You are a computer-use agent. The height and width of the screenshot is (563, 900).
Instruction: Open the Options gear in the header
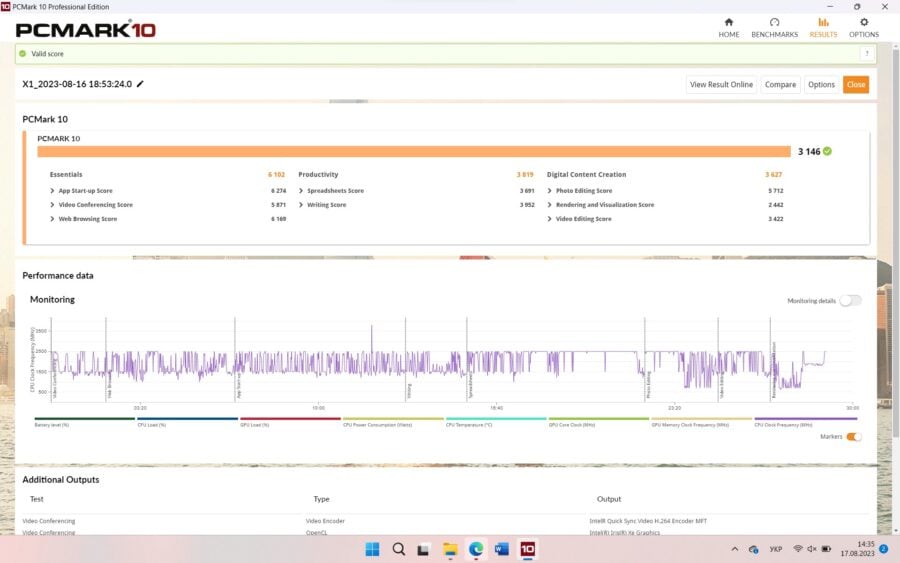pyautogui.click(x=864, y=28)
